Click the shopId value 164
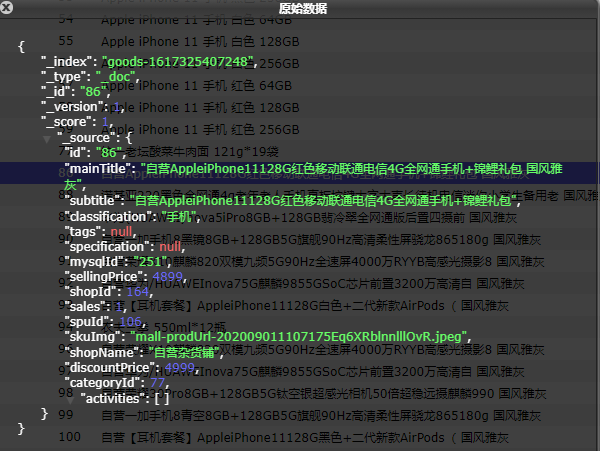 click(x=138, y=292)
